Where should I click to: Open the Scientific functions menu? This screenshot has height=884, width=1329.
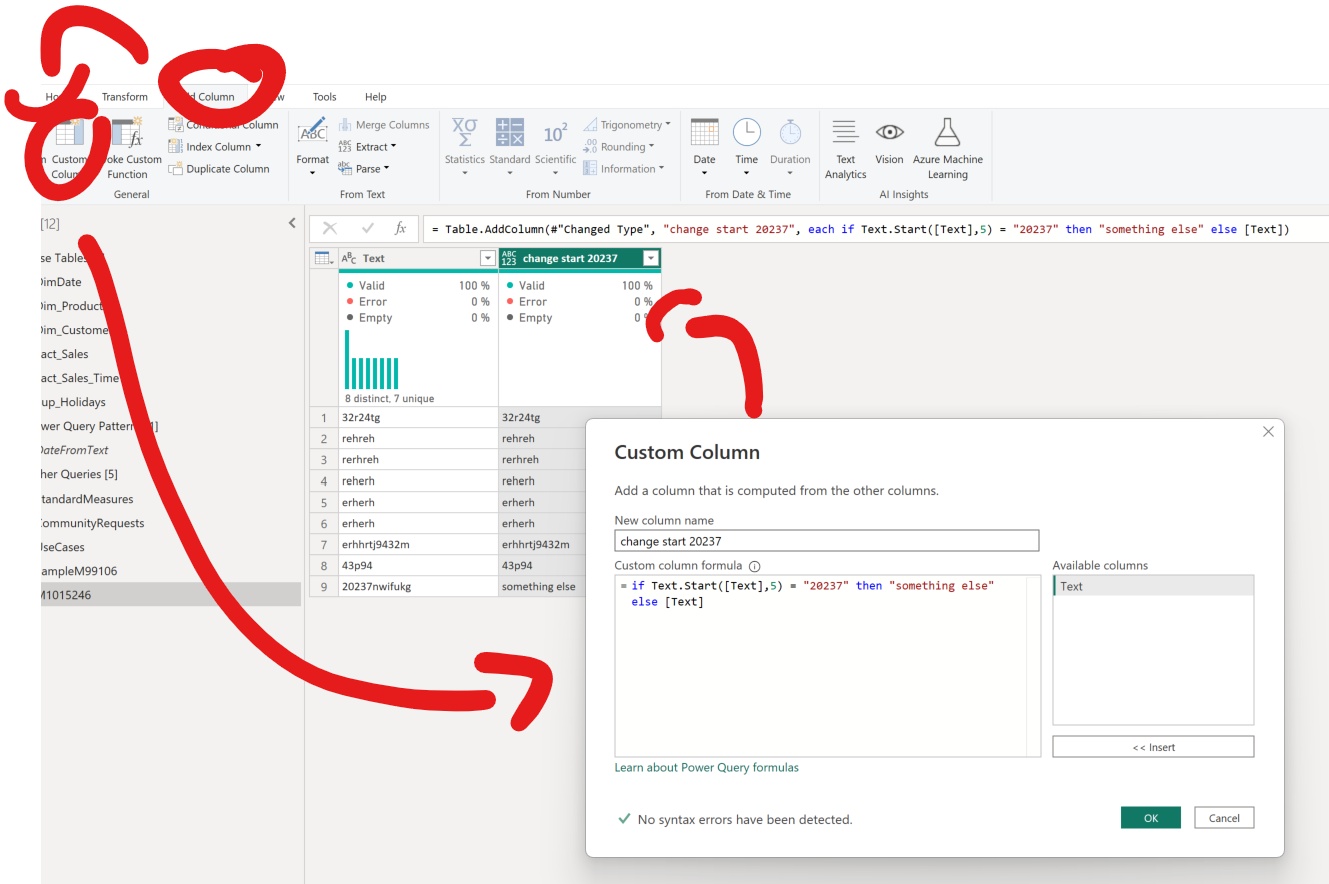(x=555, y=145)
